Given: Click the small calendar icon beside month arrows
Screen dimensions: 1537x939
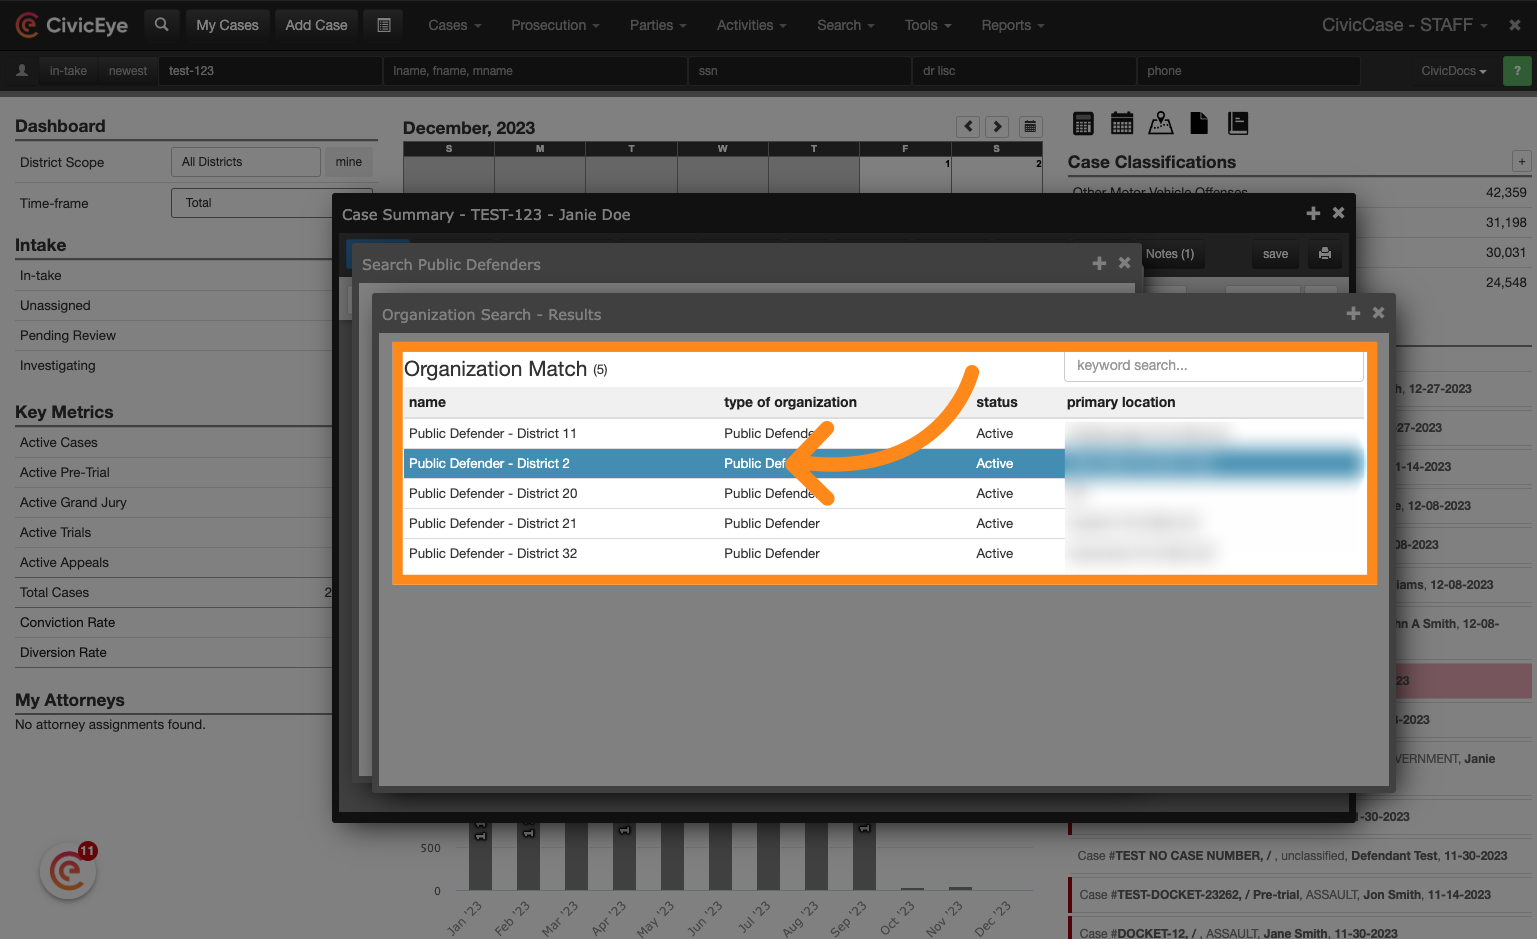Looking at the screenshot, I should [1030, 127].
